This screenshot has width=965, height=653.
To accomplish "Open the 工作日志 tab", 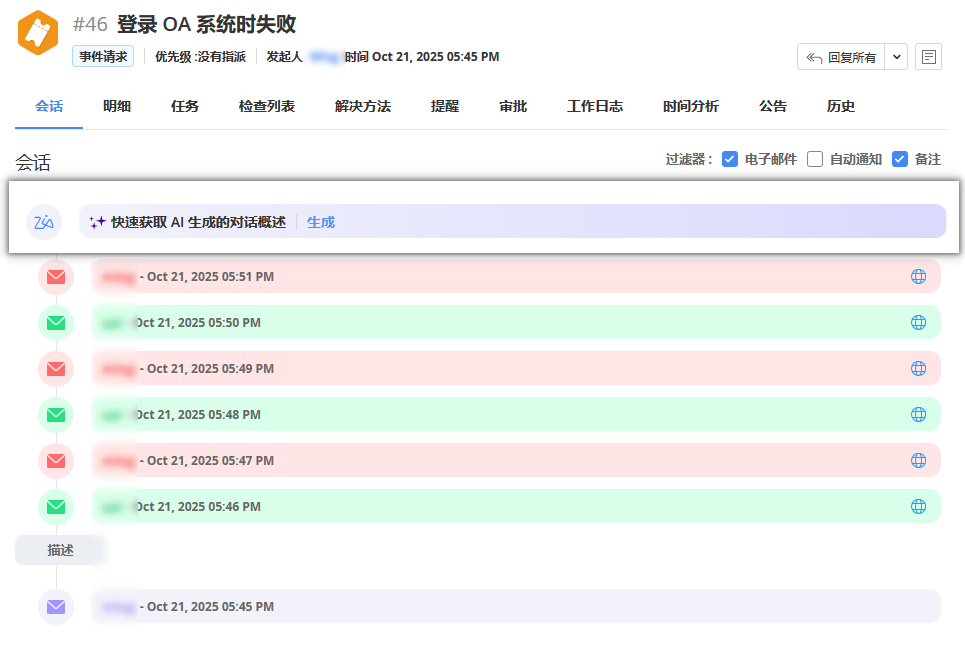I will (595, 106).
